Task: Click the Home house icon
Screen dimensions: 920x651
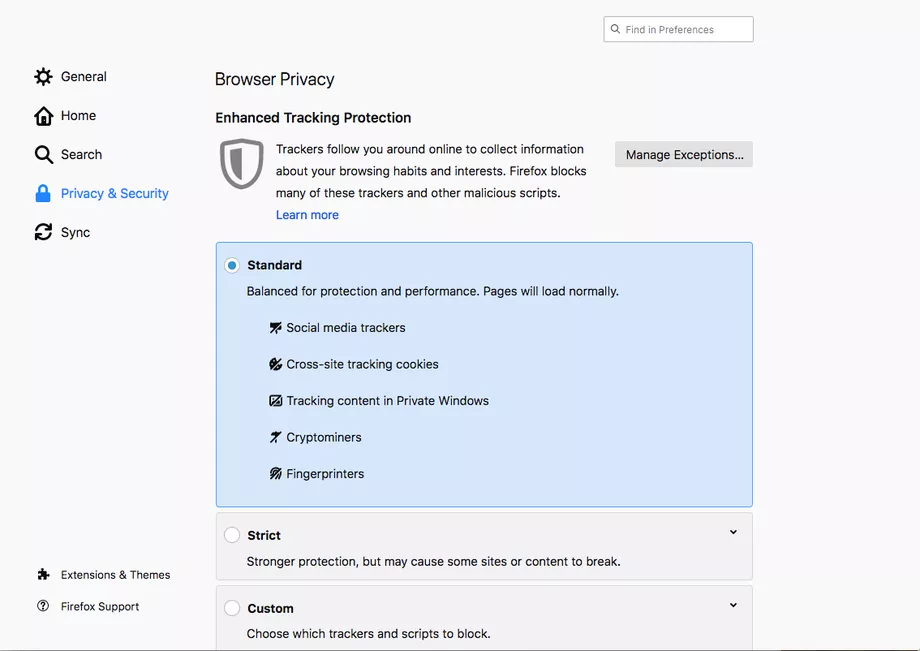Action: pyautogui.click(x=43, y=116)
